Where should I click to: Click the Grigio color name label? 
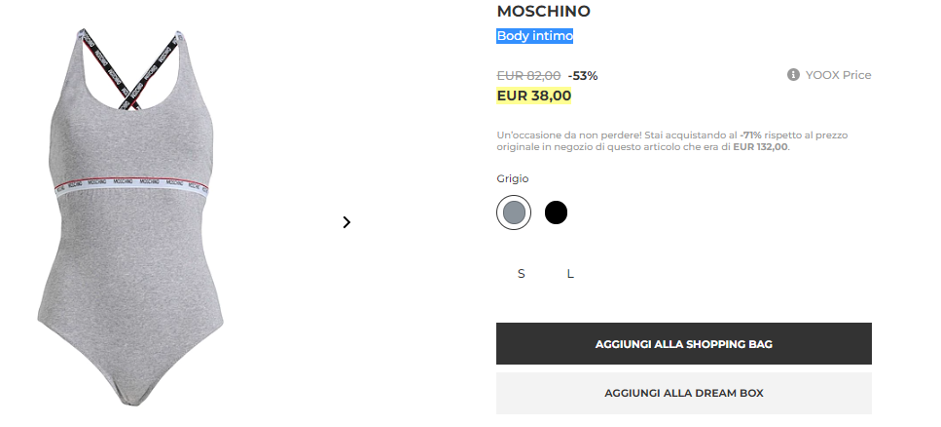tap(512, 179)
